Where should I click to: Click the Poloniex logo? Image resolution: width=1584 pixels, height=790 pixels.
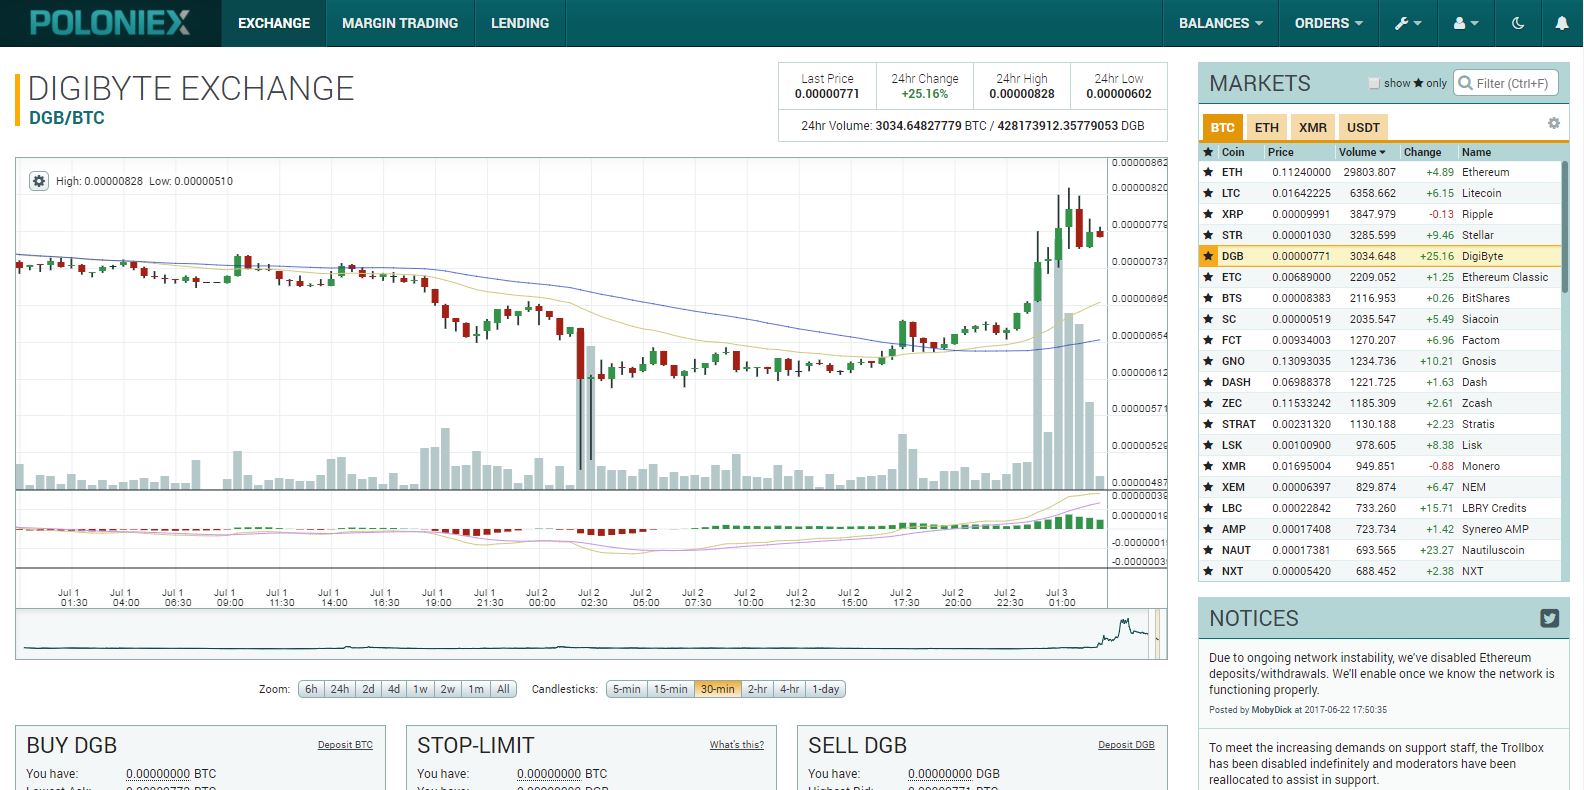click(x=110, y=22)
